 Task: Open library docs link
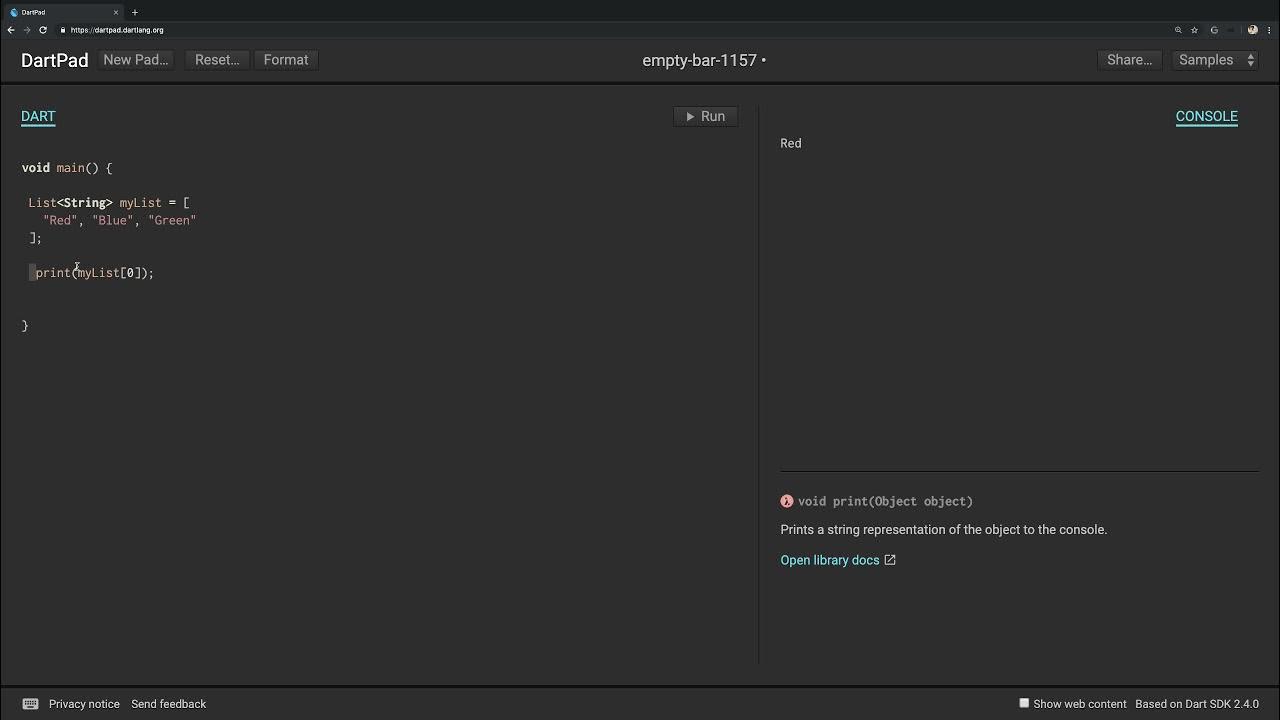point(830,560)
